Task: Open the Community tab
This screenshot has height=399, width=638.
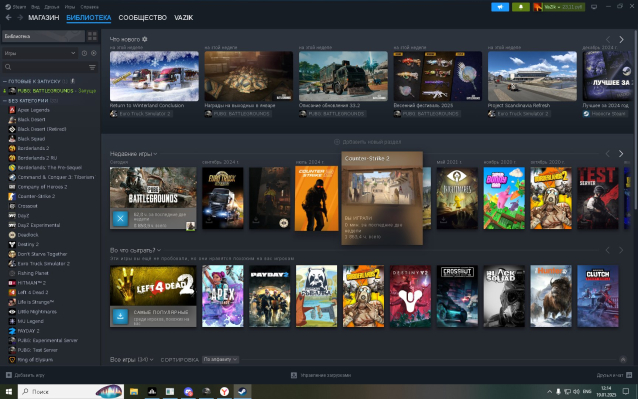Action: click(x=142, y=18)
